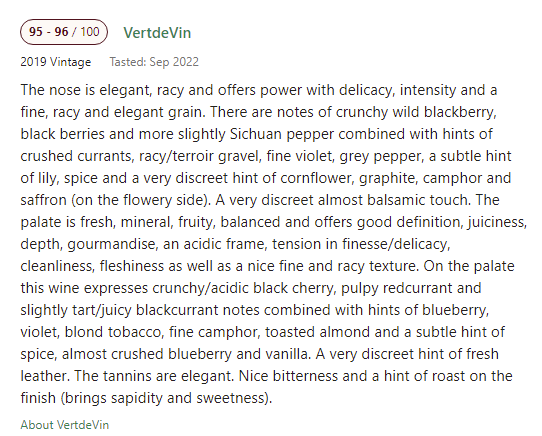Click the phrase 'finesse/delicacy' in the review

pos(396,244)
